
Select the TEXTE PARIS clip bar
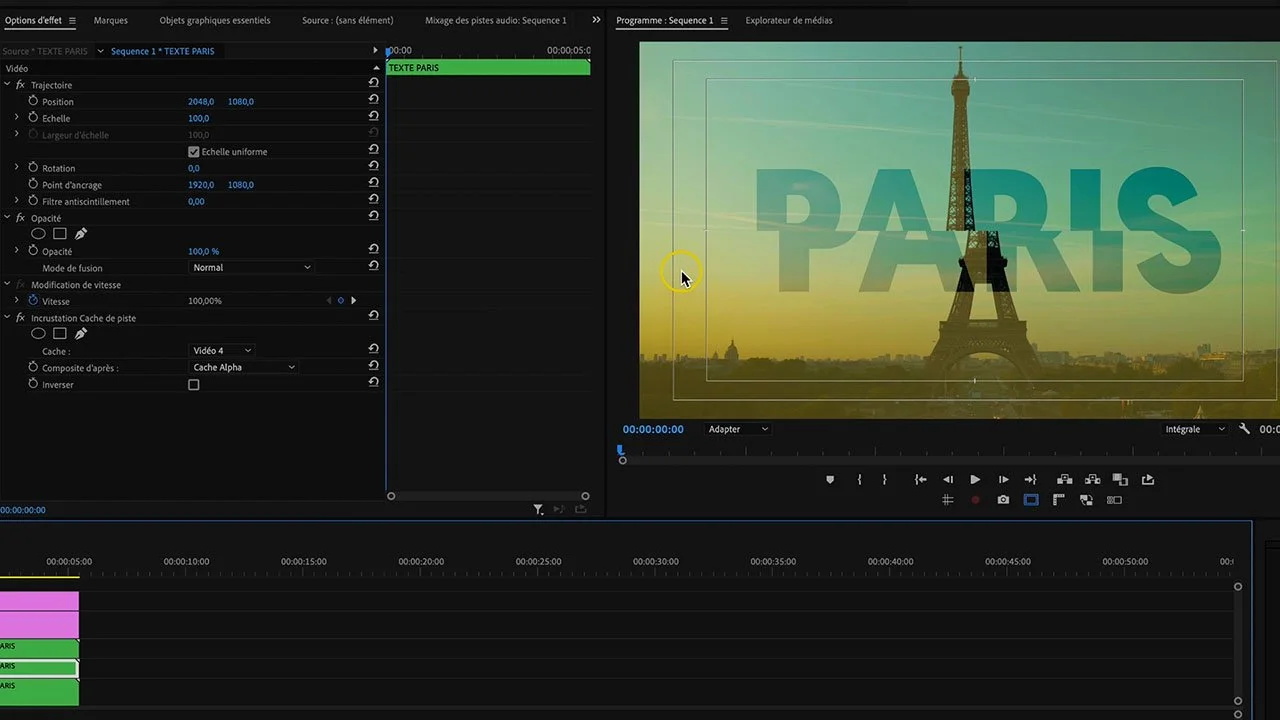[488, 68]
